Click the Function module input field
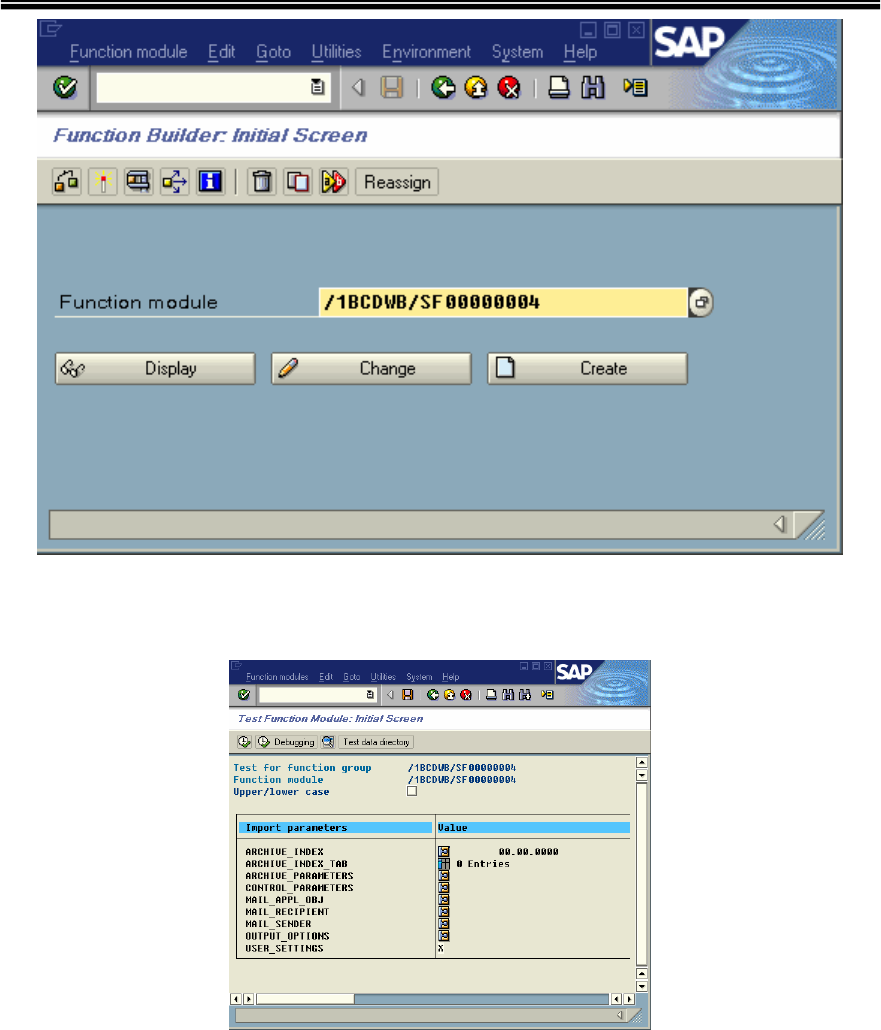This screenshot has height=1030, width=881. click(503, 302)
